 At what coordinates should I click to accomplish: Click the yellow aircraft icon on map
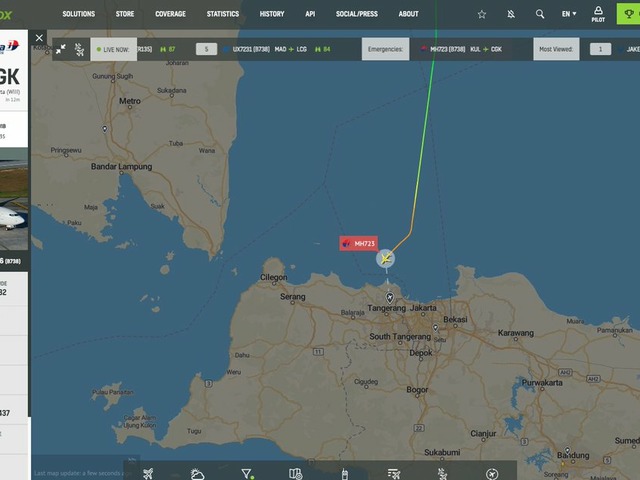[385, 258]
